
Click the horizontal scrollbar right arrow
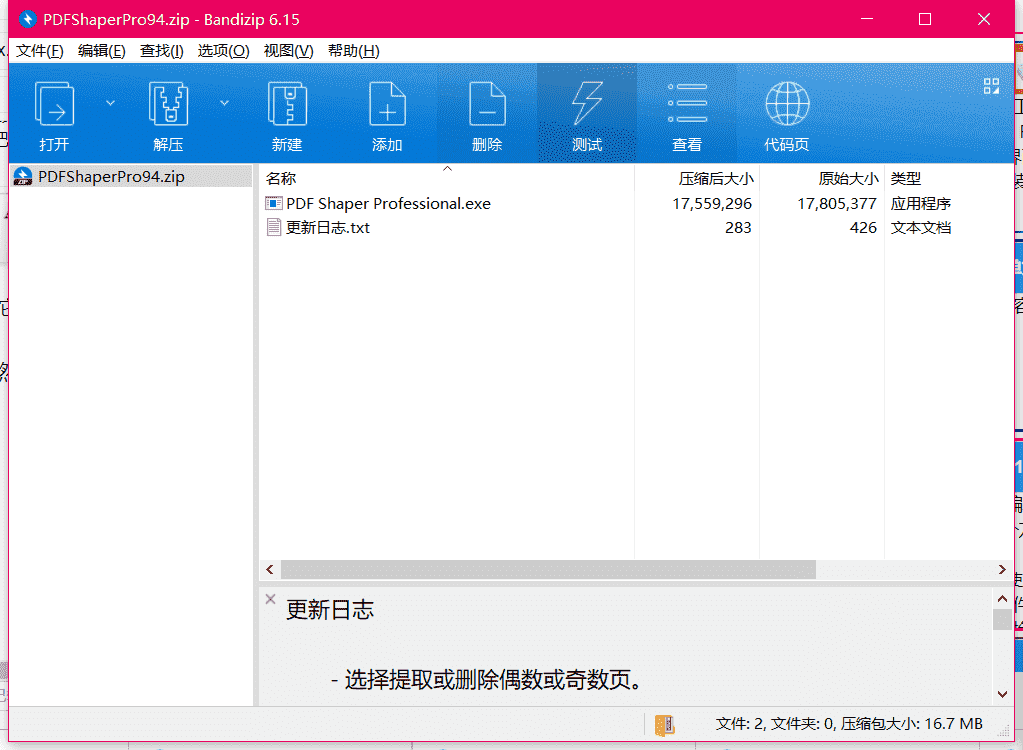pyautogui.click(x=1002, y=570)
